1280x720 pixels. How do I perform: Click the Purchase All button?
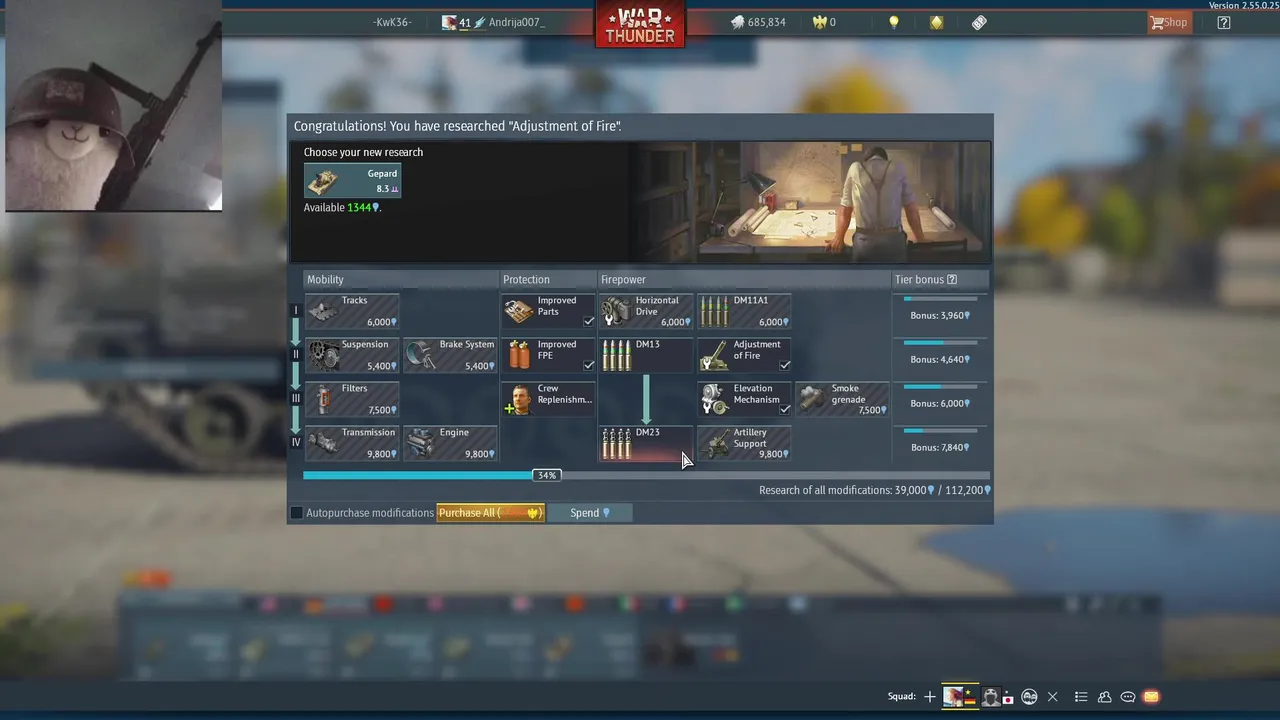pos(490,513)
